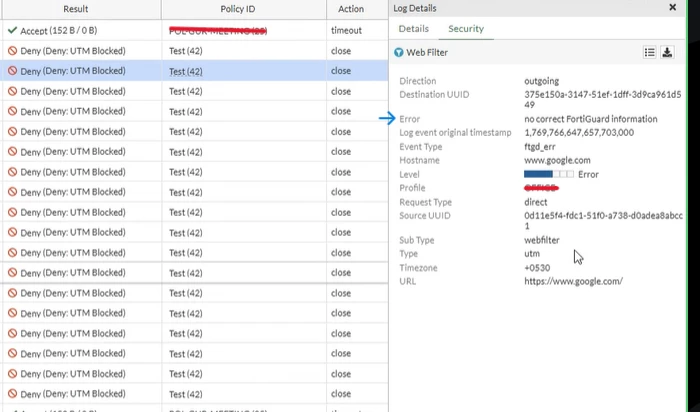
Task: Click the Hostname field label
Action: [419, 160]
